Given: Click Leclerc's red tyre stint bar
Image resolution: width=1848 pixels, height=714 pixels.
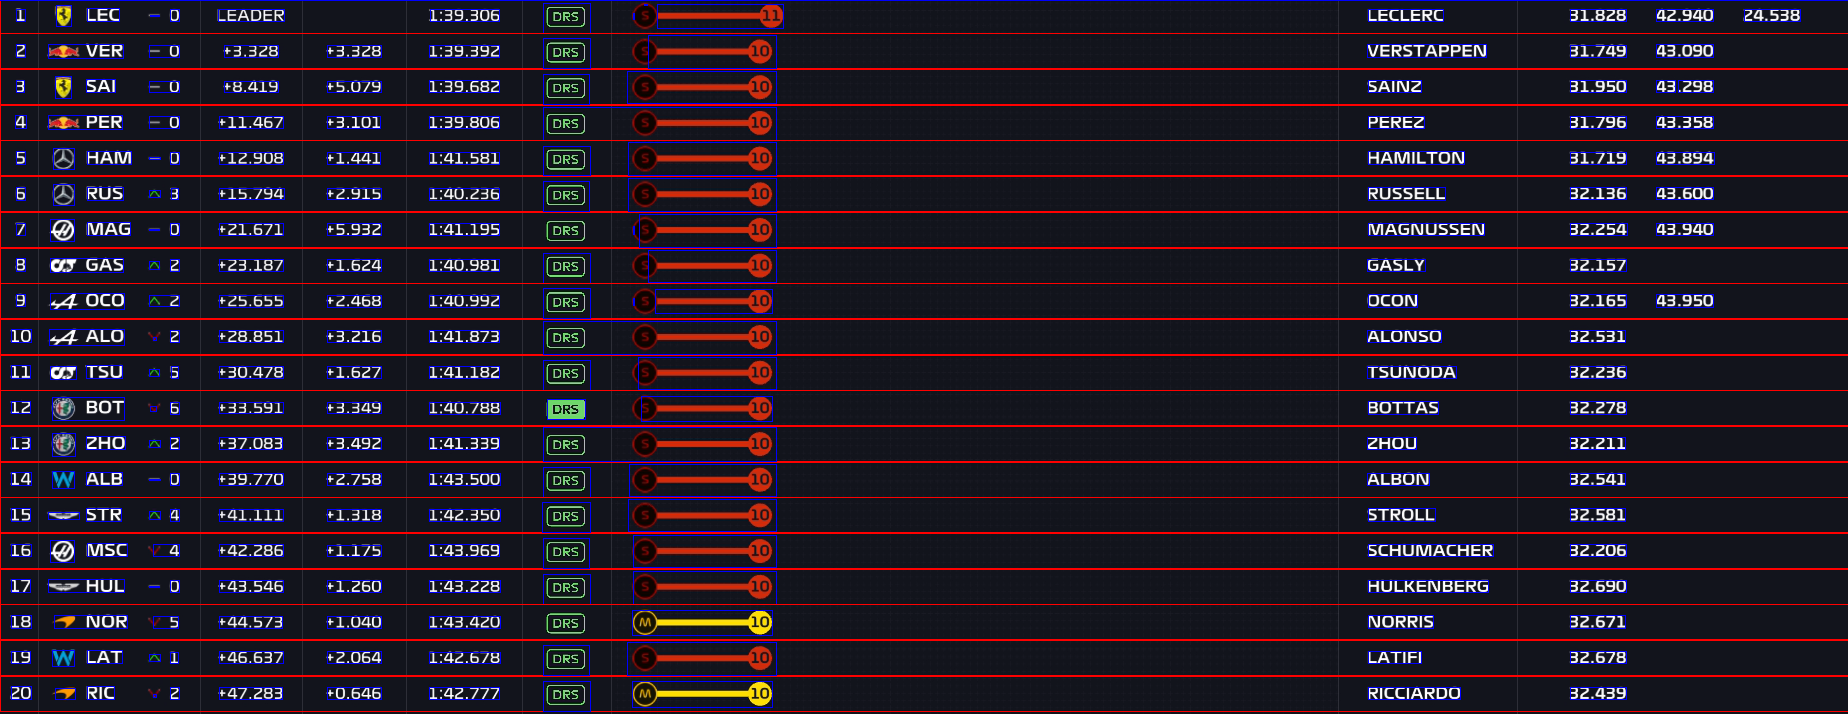Looking at the screenshot, I should tap(708, 16).
